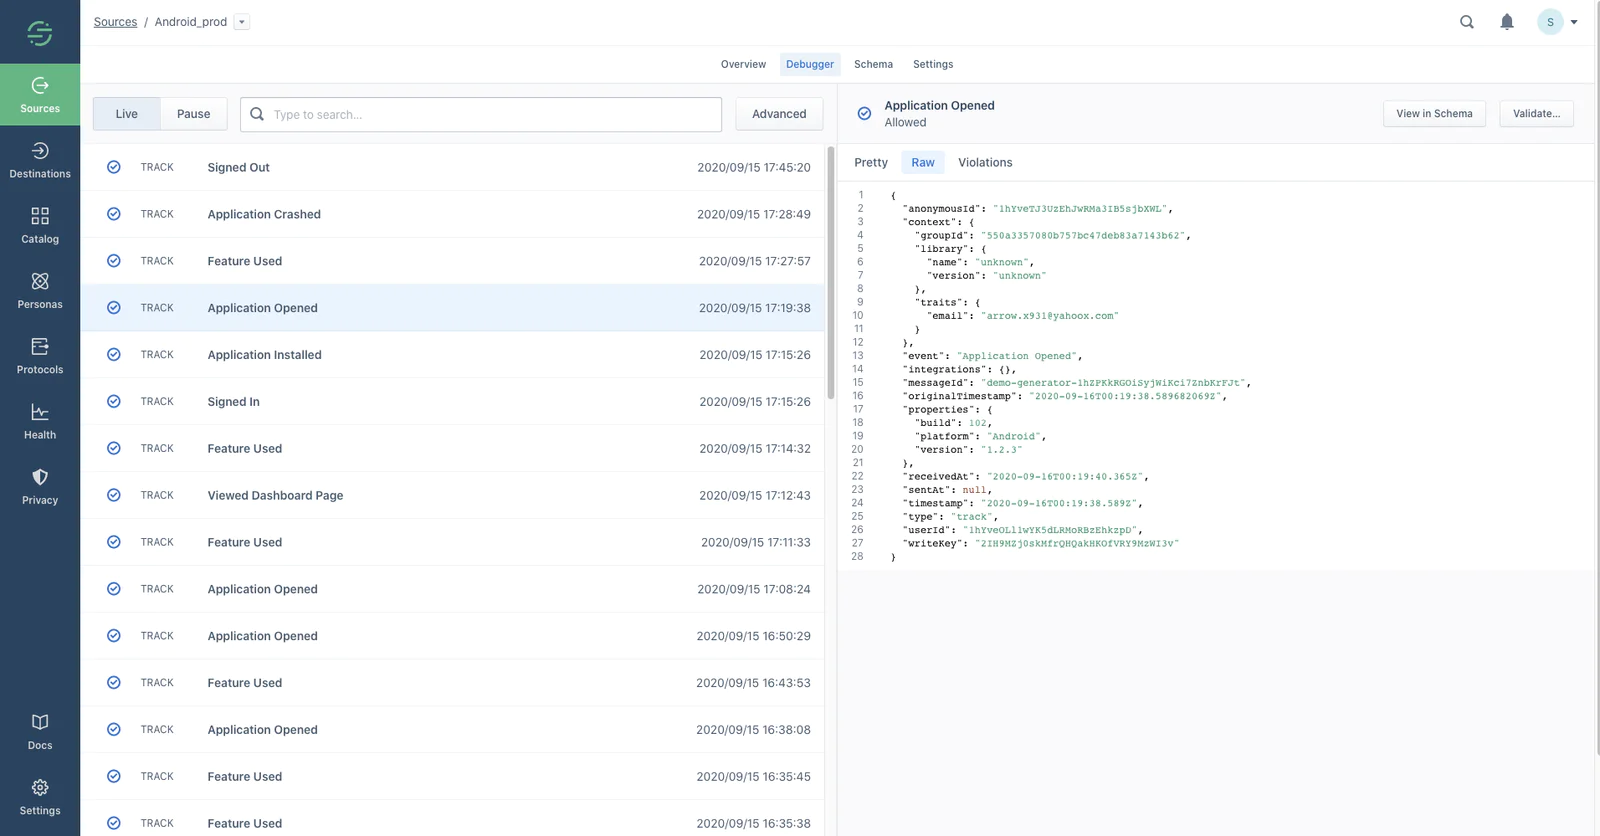Click the Sources breadcrumb link
Viewport: 1600px width, 836px height.
(115, 22)
